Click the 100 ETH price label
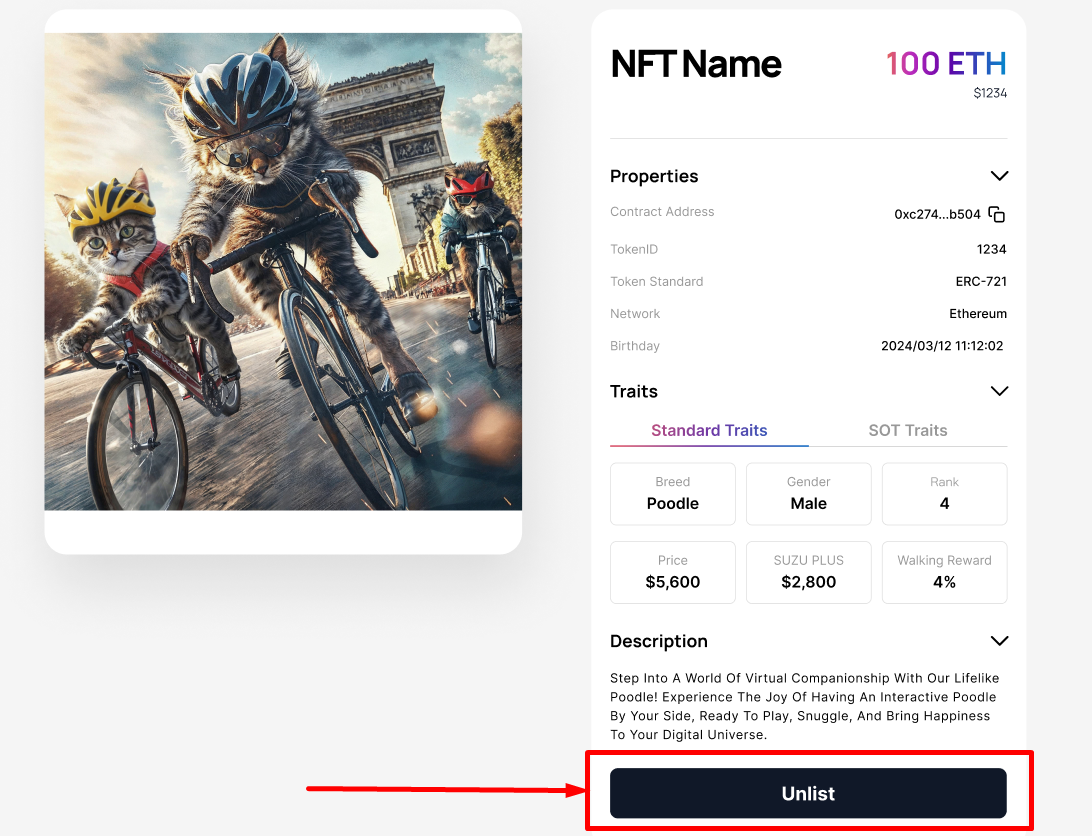 point(945,64)
